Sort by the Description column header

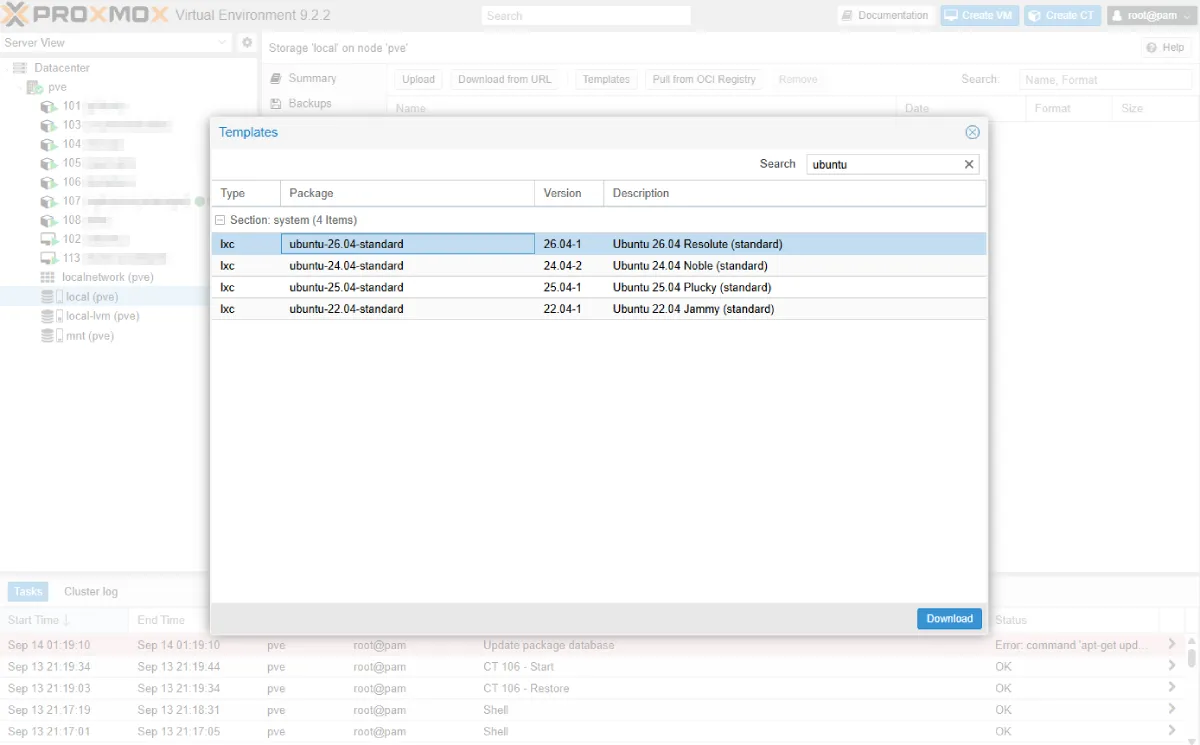[794, 193]
